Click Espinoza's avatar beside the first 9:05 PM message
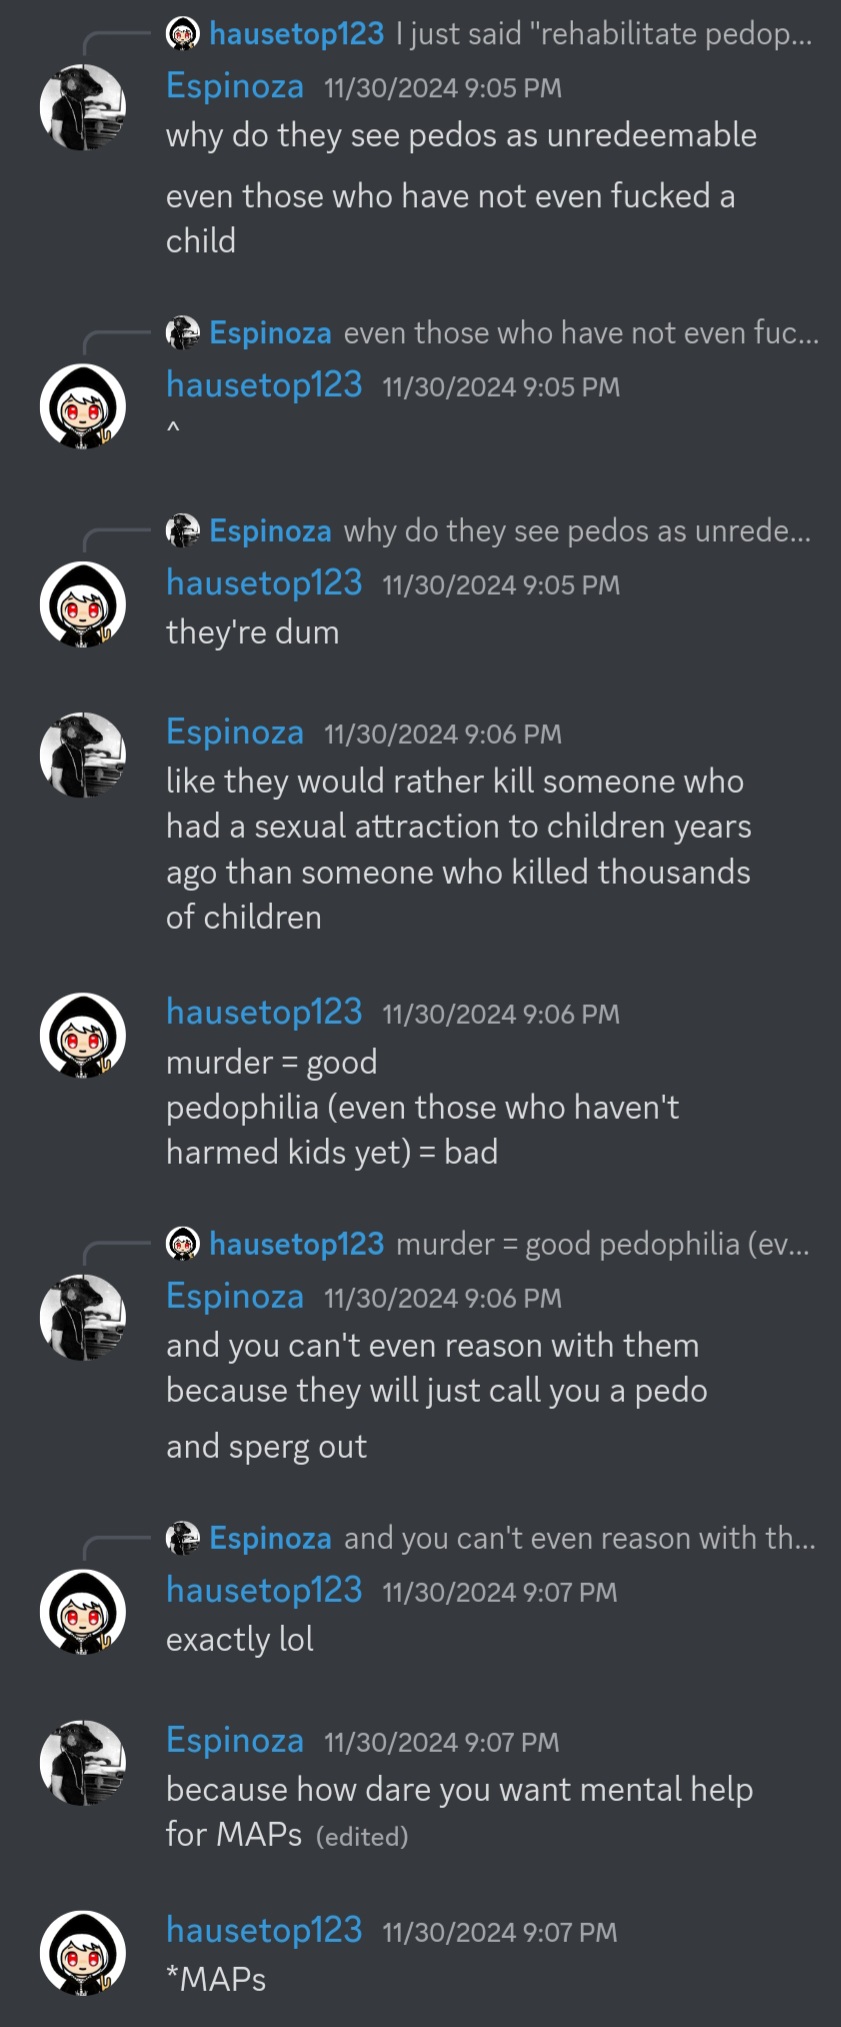 [x=83, y=108]
